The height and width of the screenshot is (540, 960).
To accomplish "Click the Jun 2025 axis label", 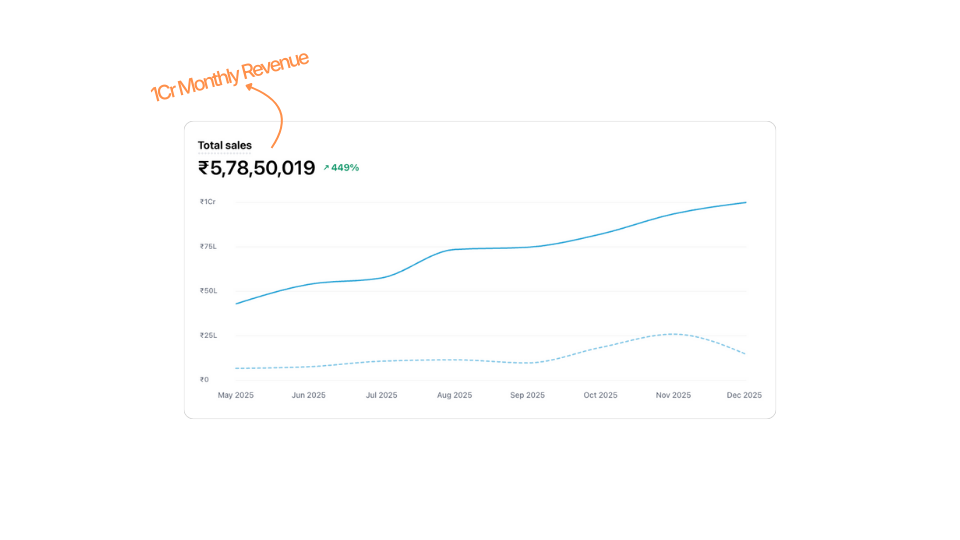I will click(x=309, y=395).
